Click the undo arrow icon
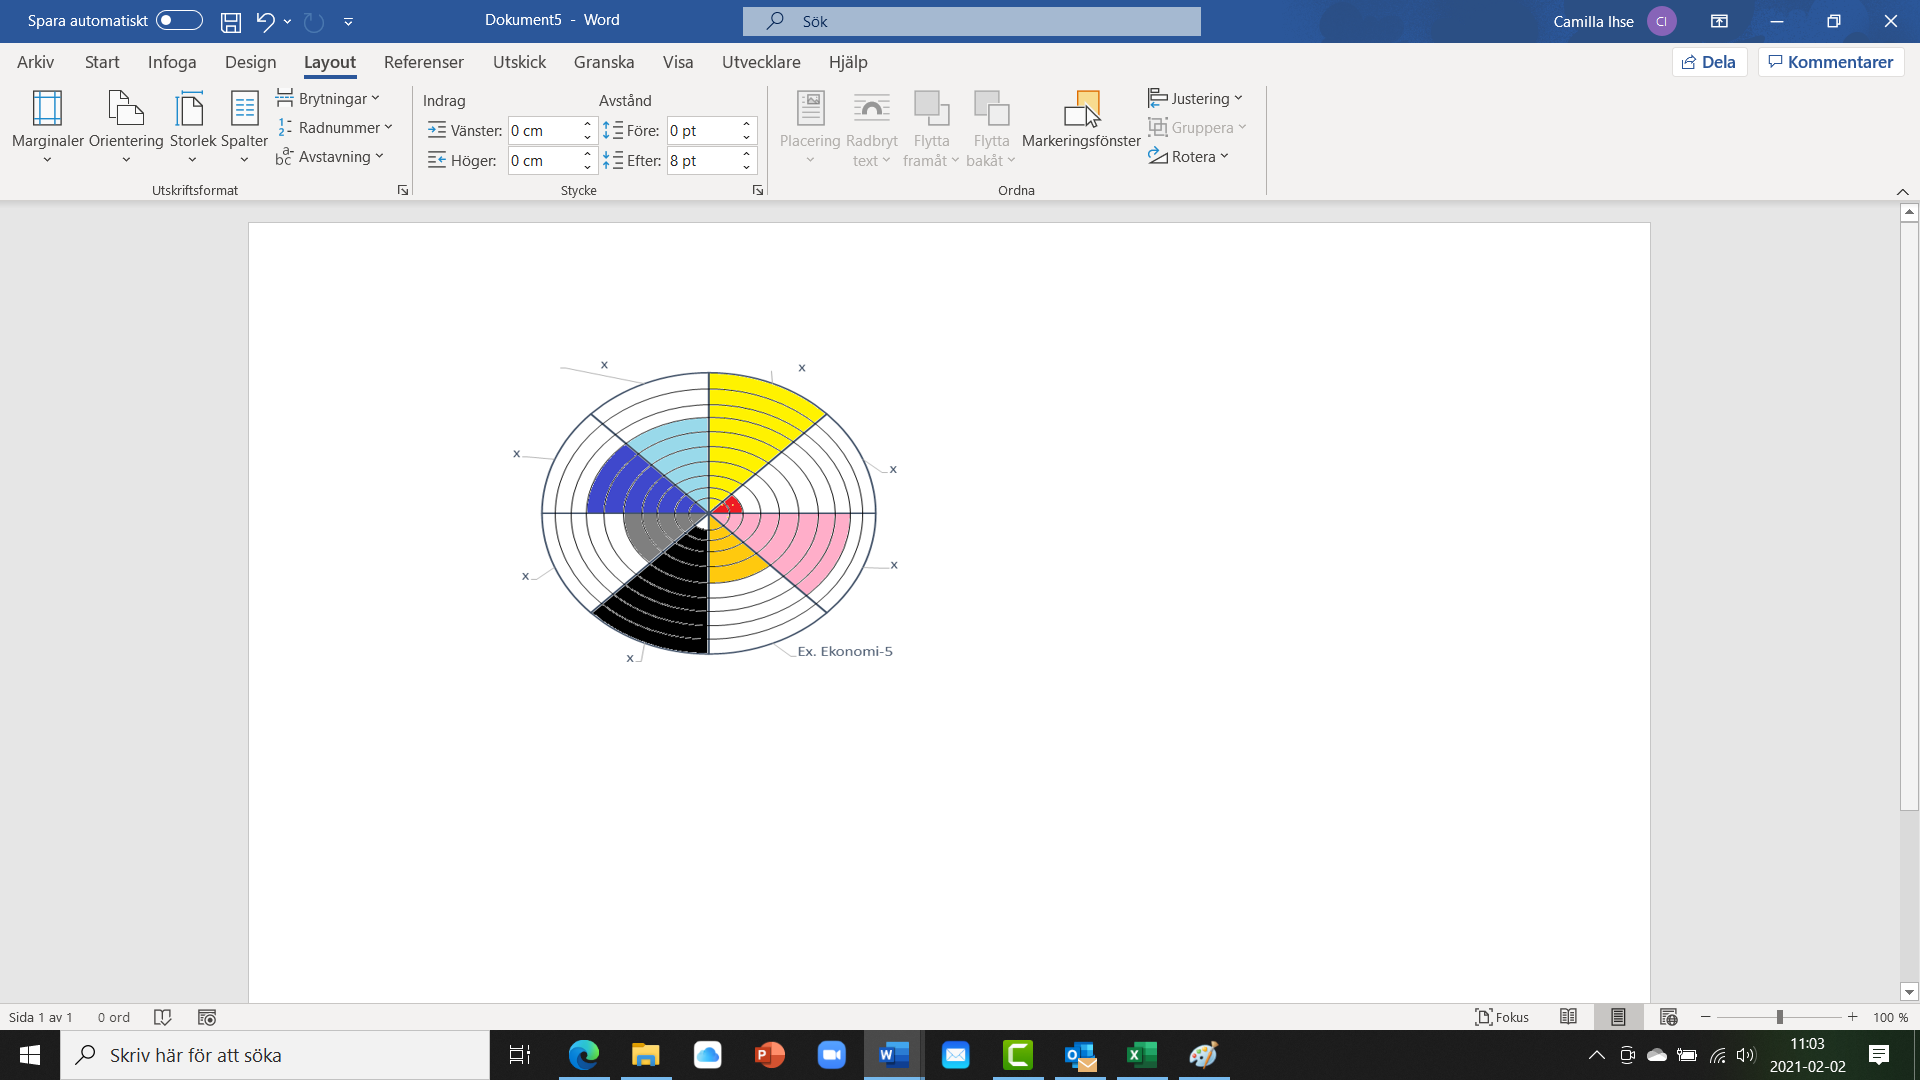1920x1080 pixels. (264, 21)
